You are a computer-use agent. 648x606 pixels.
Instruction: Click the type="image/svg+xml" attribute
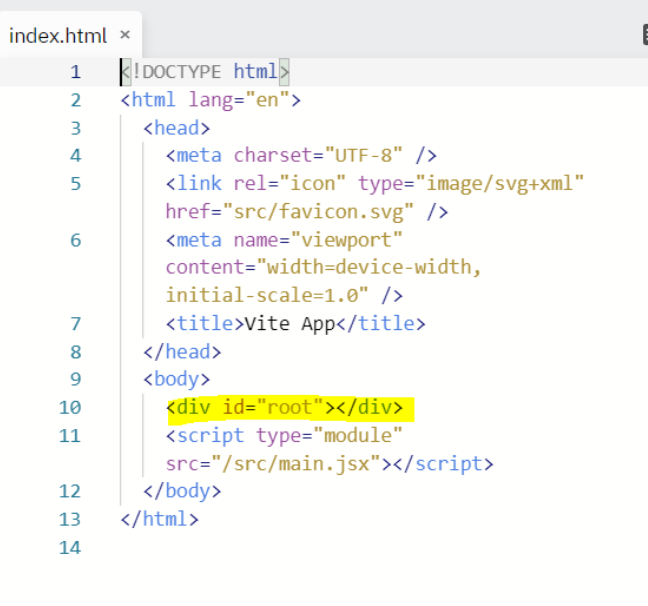[471, 184]
